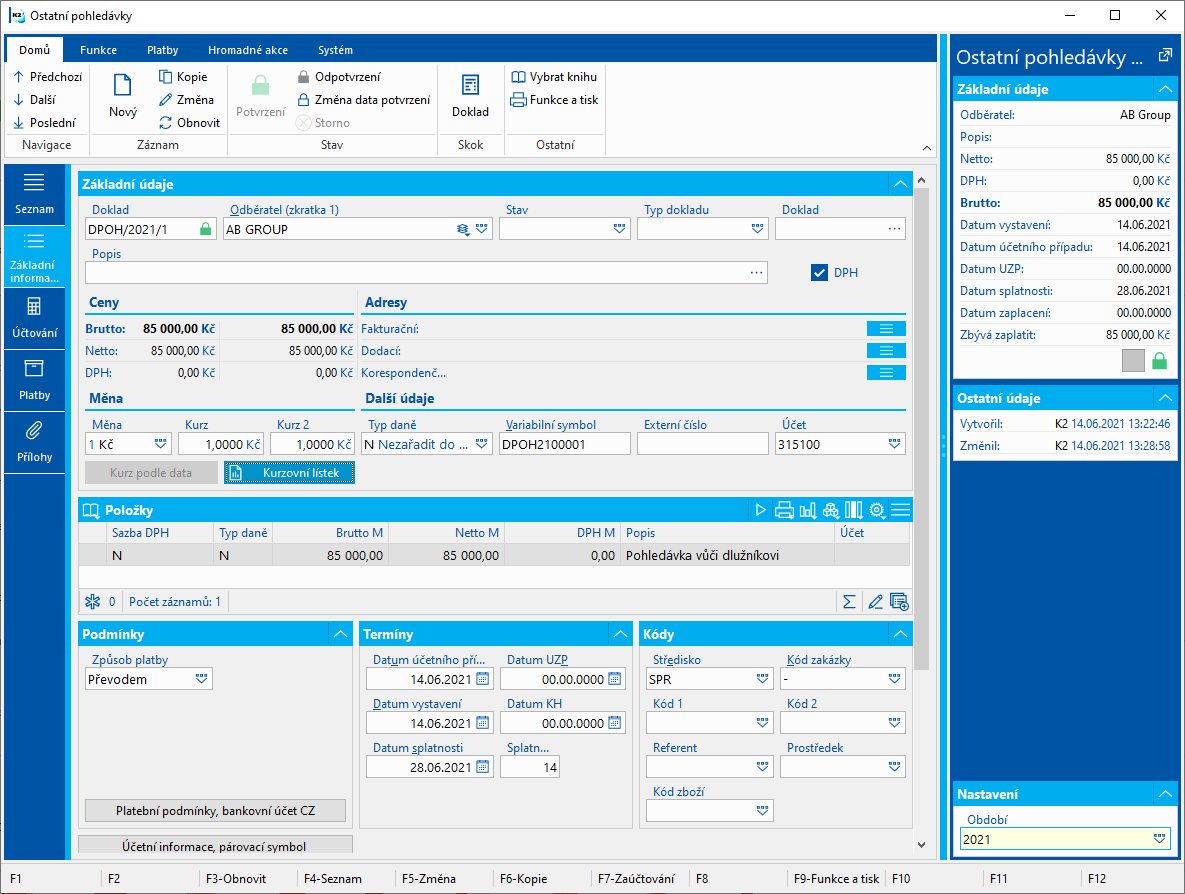Viewport: 1185px width, 894px height.
Task: Click the print icon in Položky toolbar
Action: point(784,510)
